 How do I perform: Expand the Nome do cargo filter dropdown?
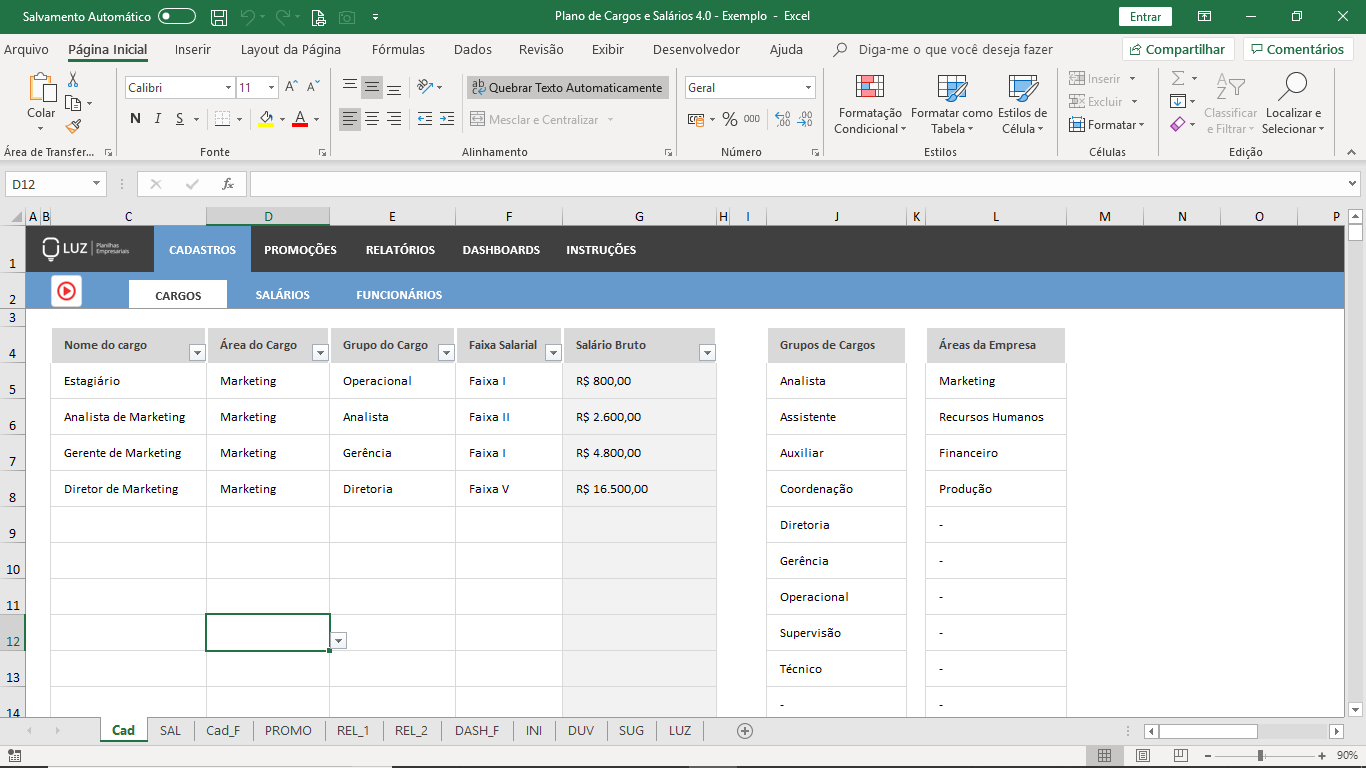click(196, 352)
